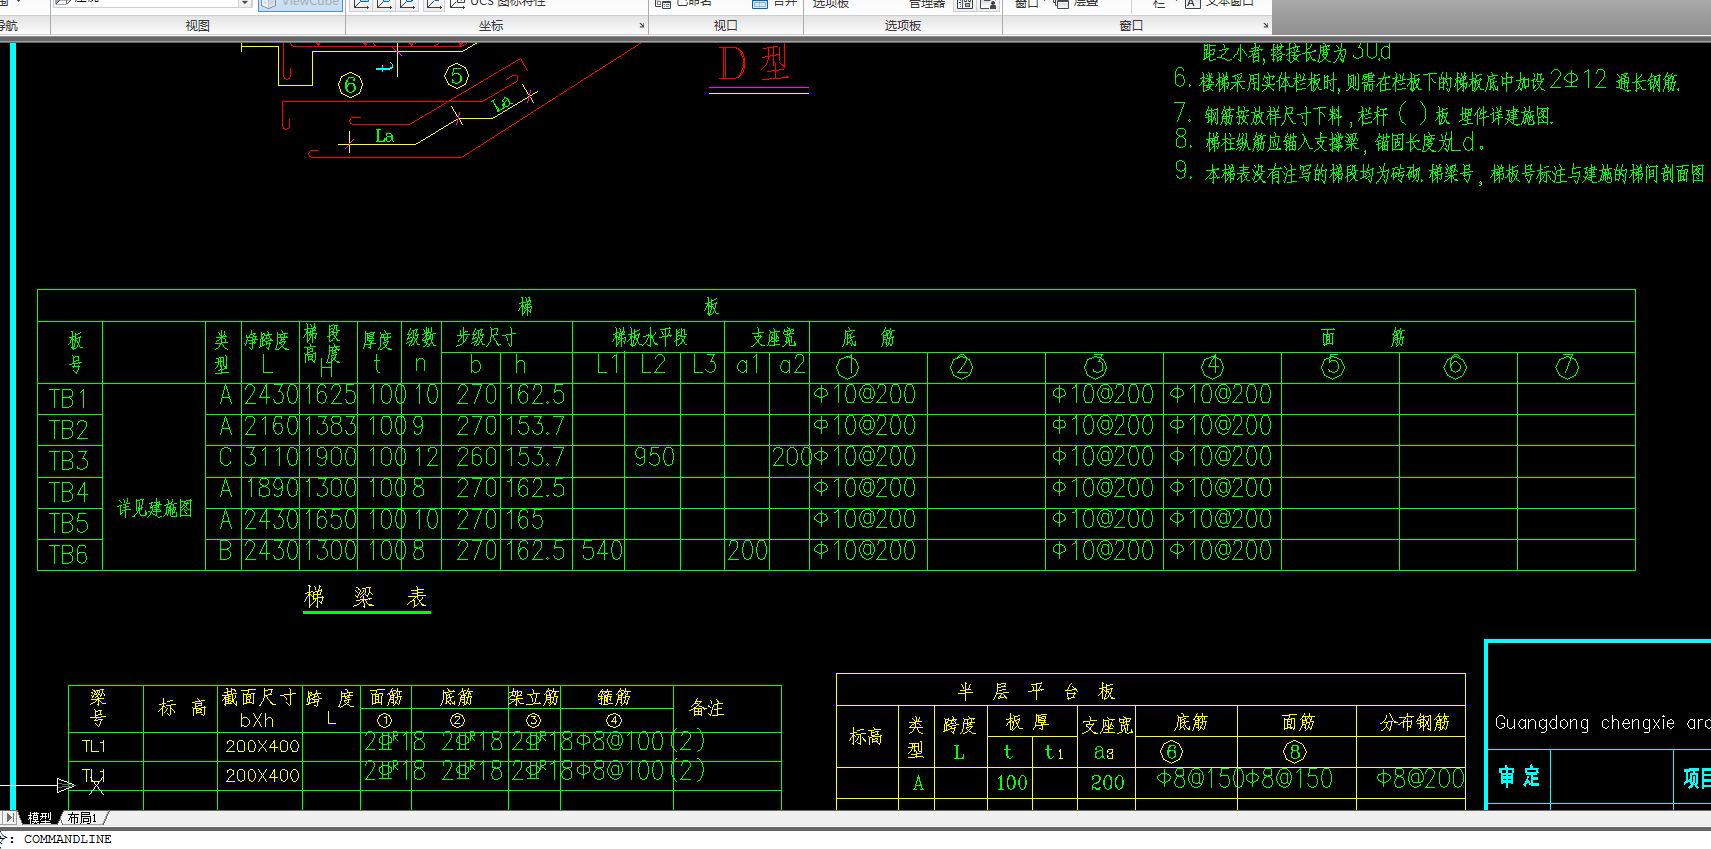Select Φ8@100(2) in first beam row
Screen dimensions: 1711x849
640,741
